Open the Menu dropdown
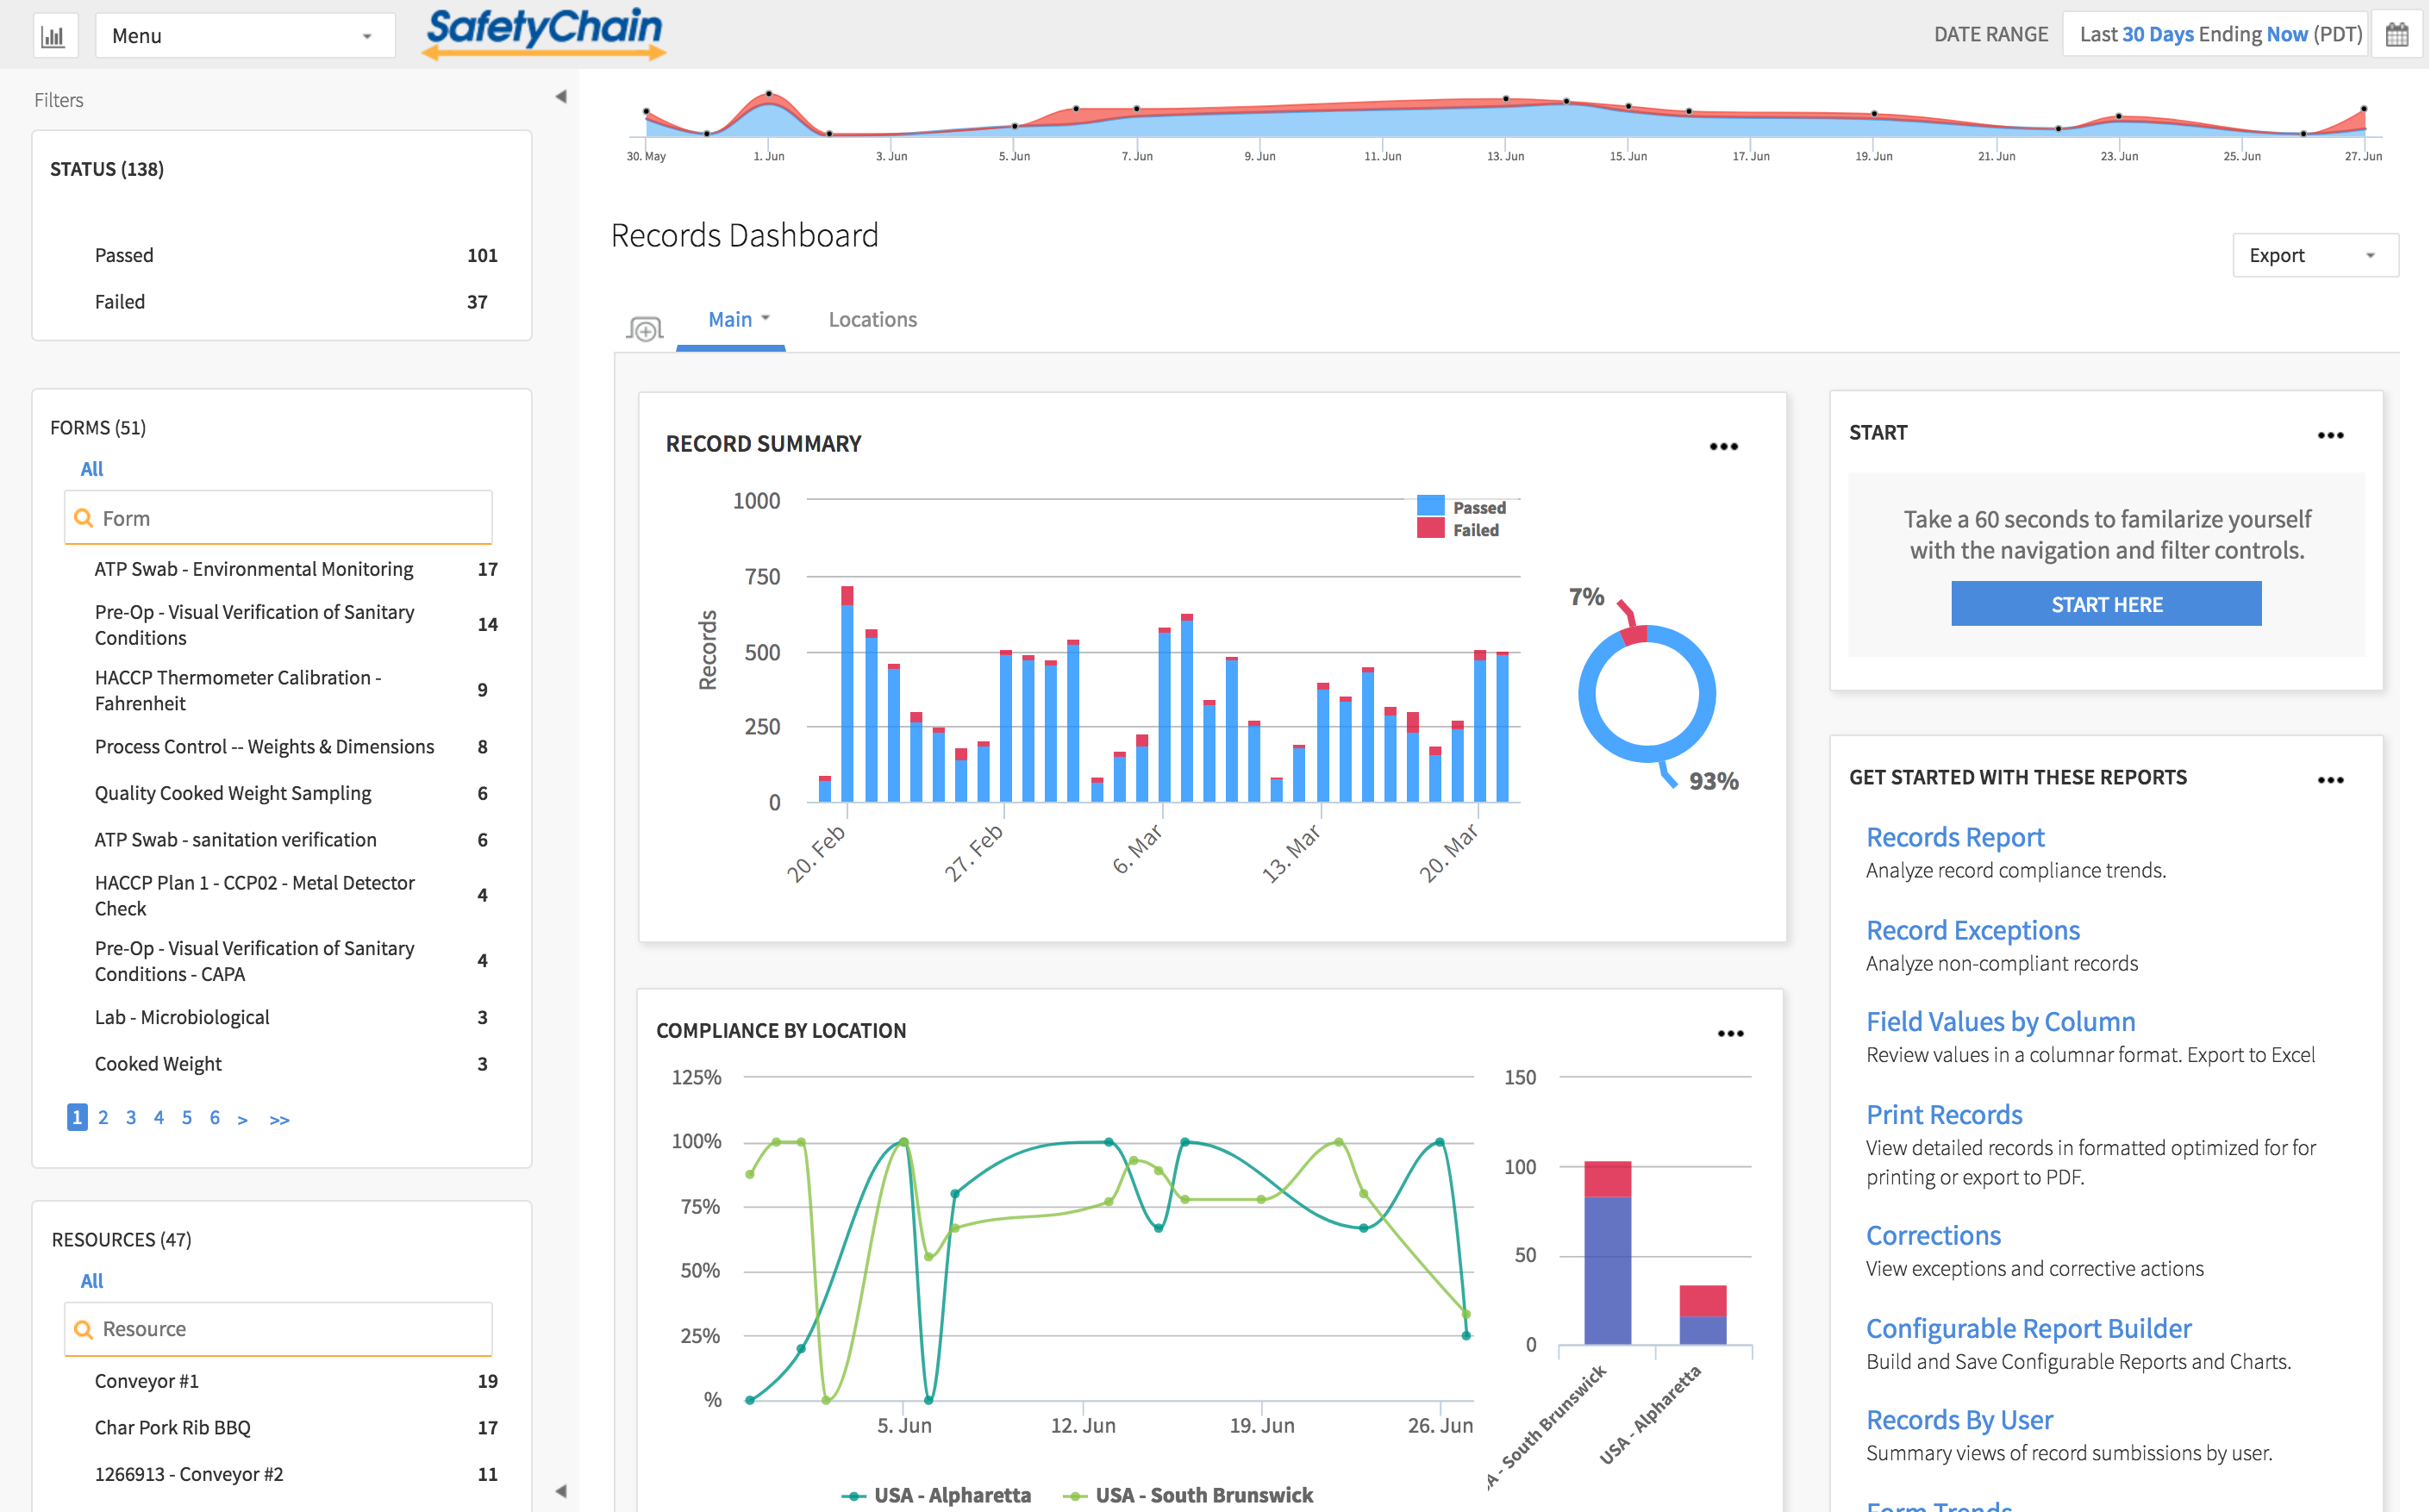2431x1512 pixels. tap(244, 36)
